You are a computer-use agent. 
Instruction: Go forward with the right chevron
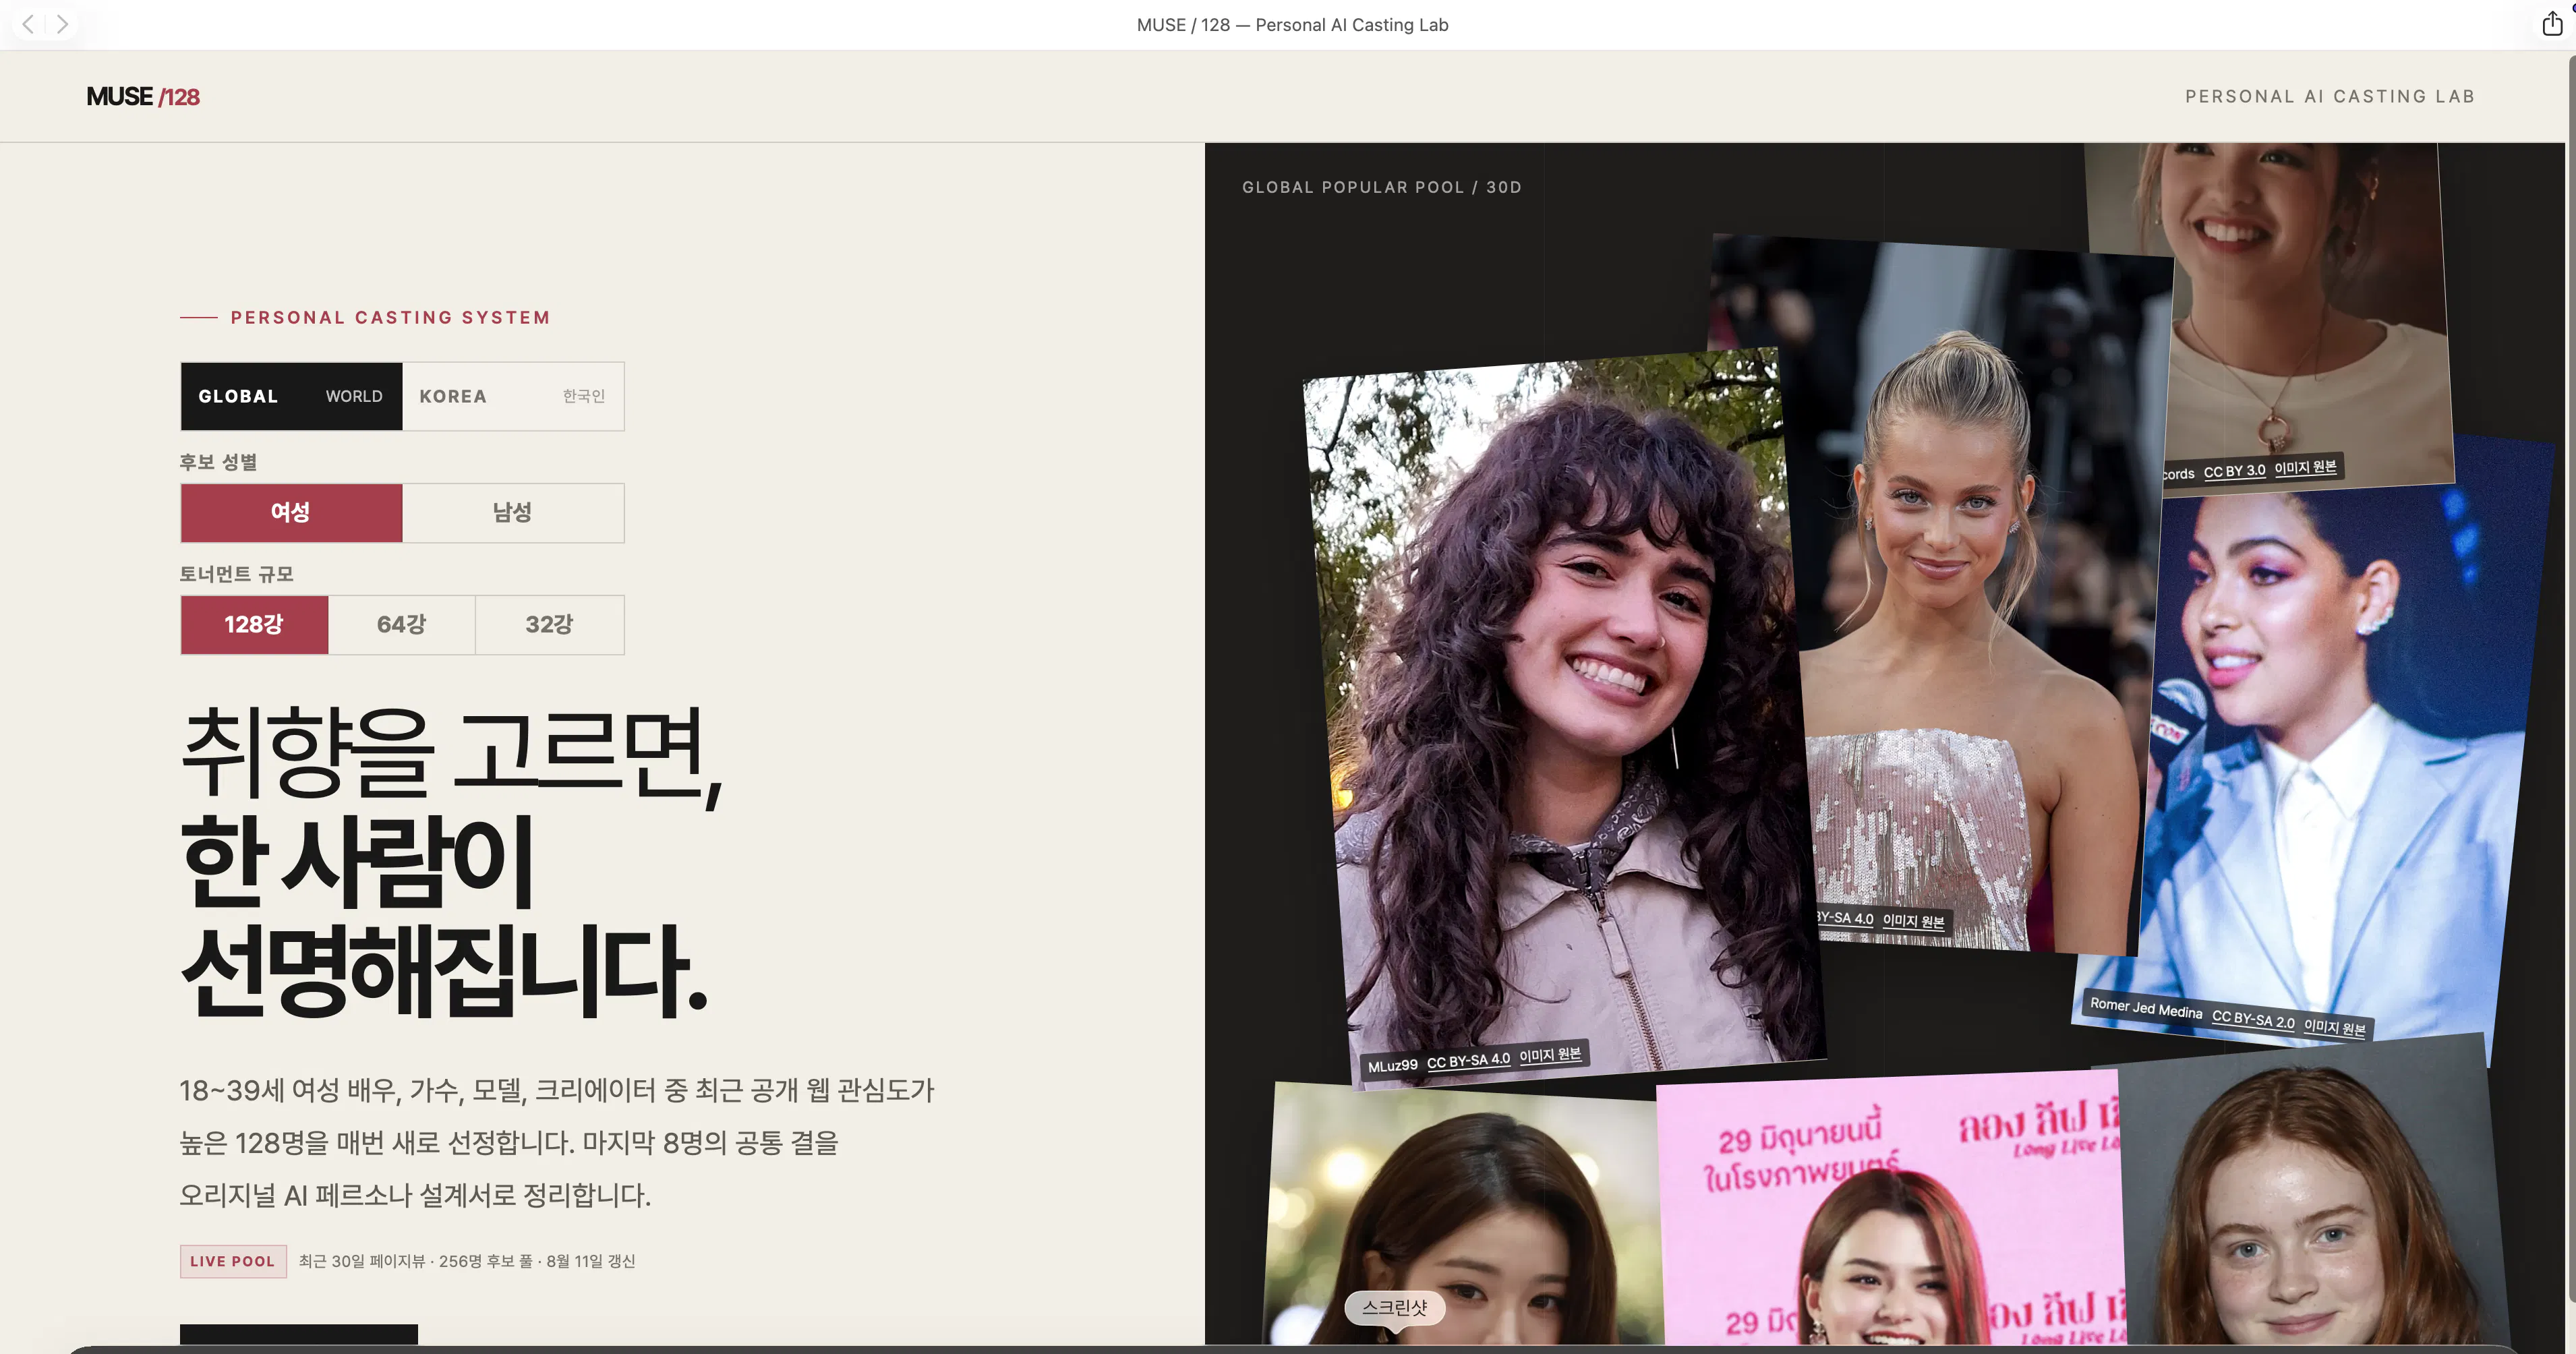point(62,24)
